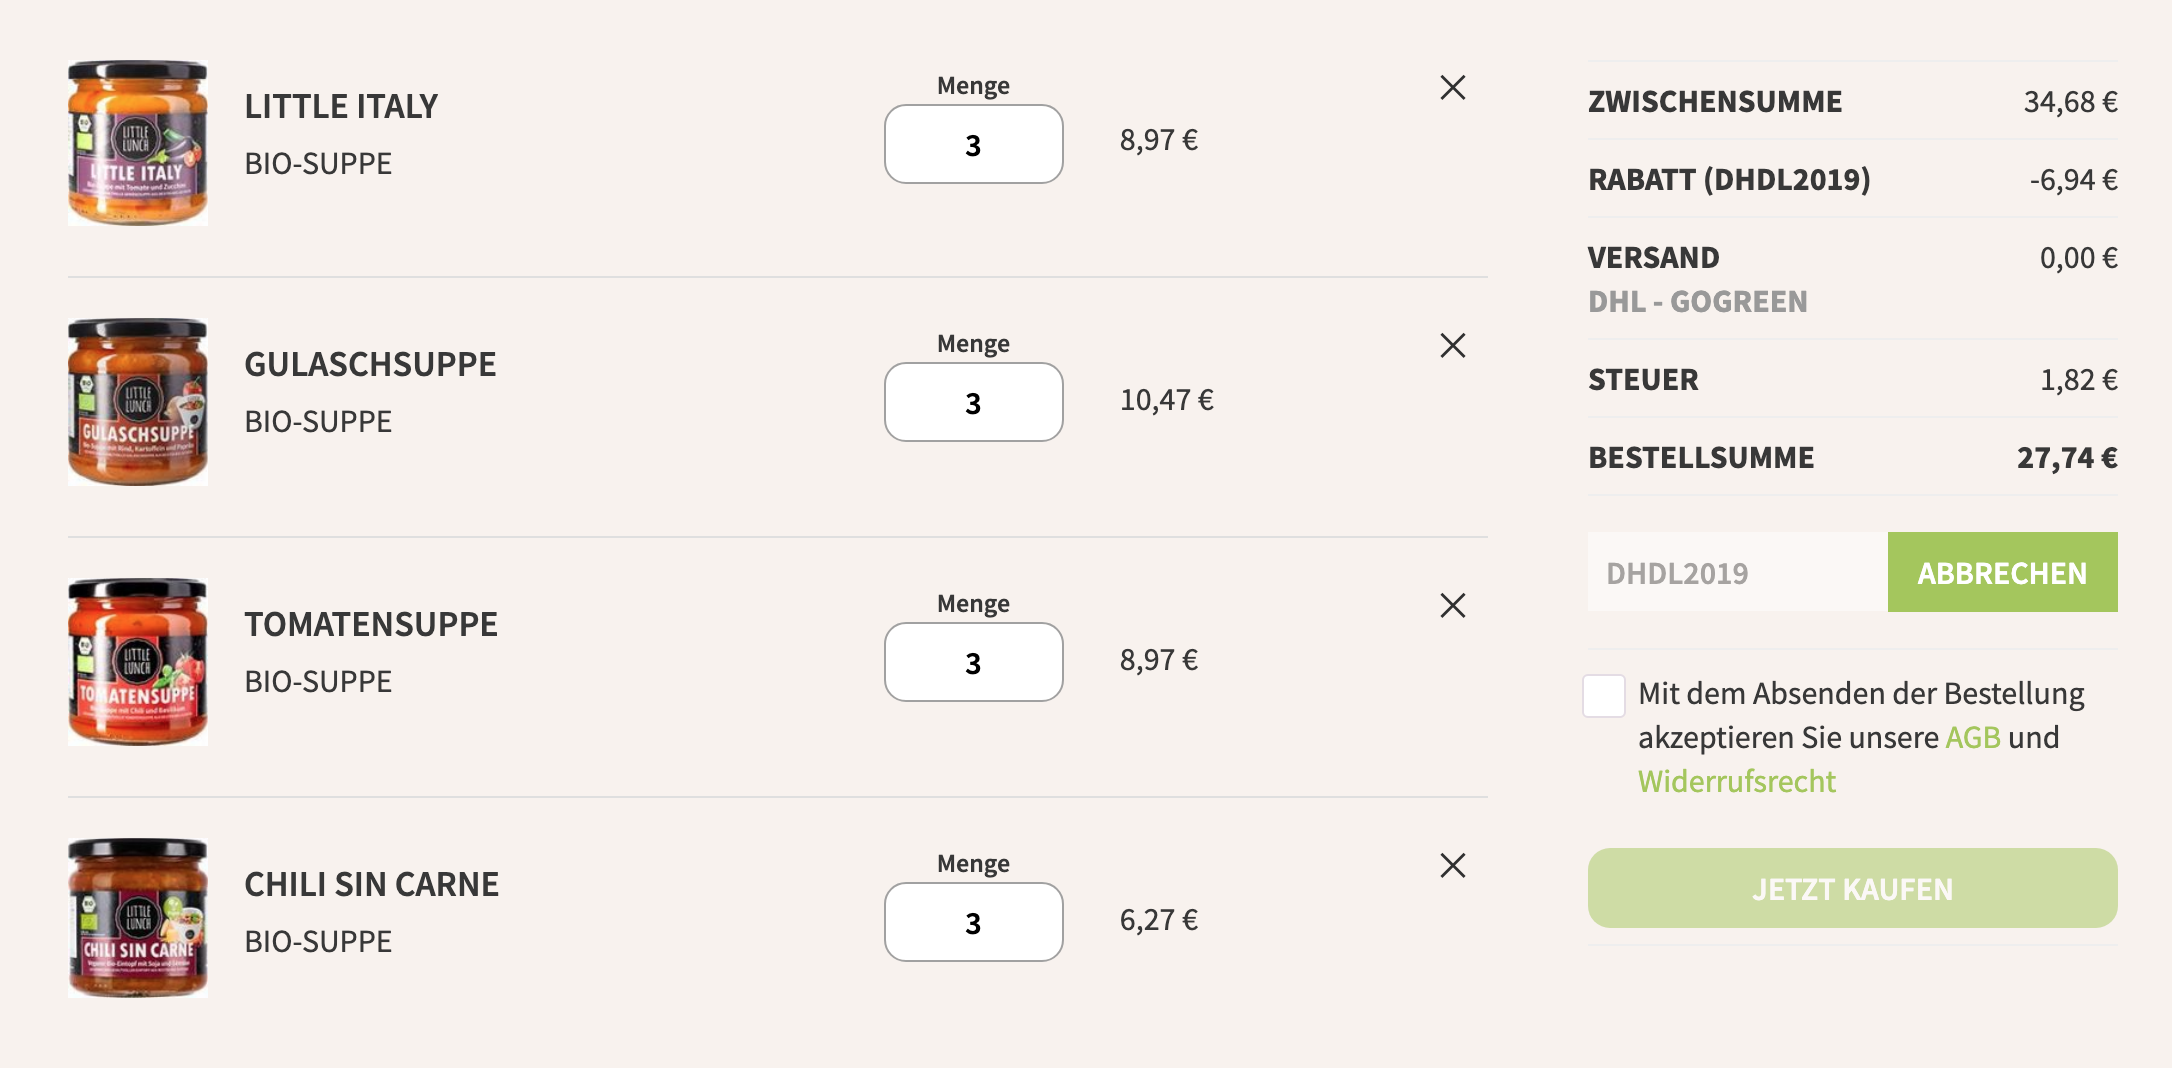Open Gulaschsuppe product jar image
2172x1068 pixels.
pos(138,402)
